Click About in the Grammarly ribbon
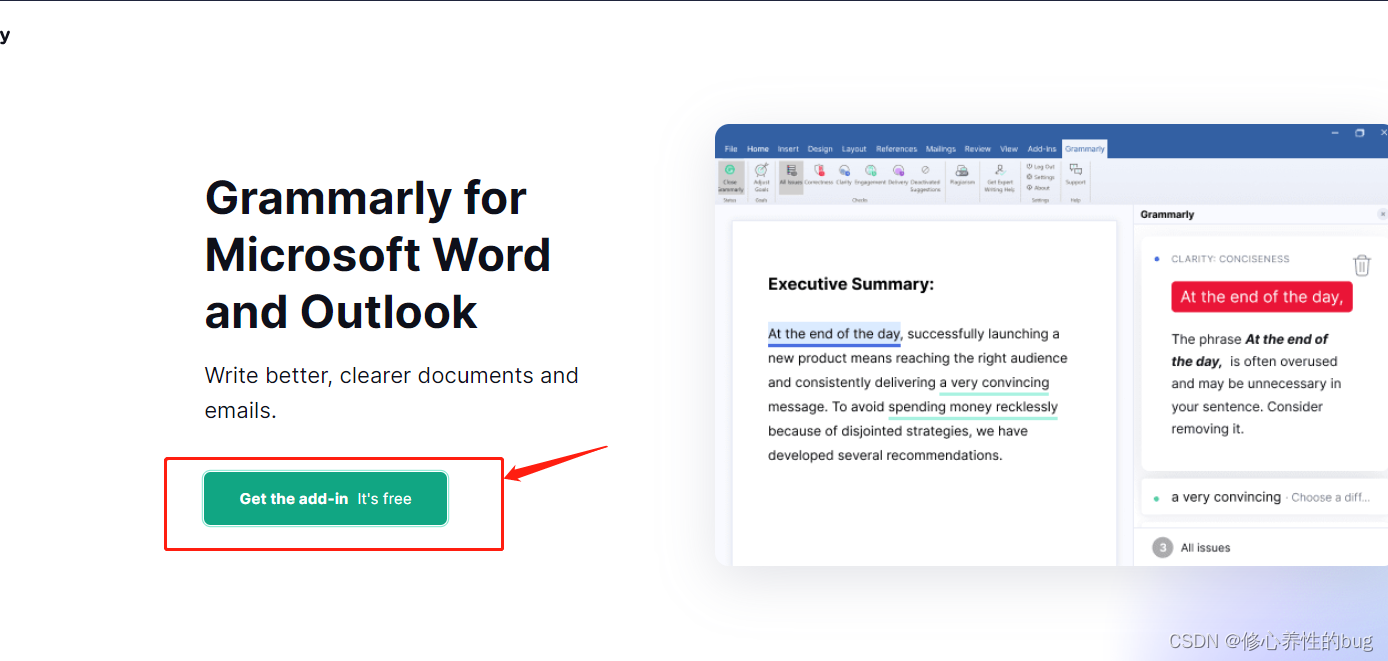 click(x=1038, y=188)
